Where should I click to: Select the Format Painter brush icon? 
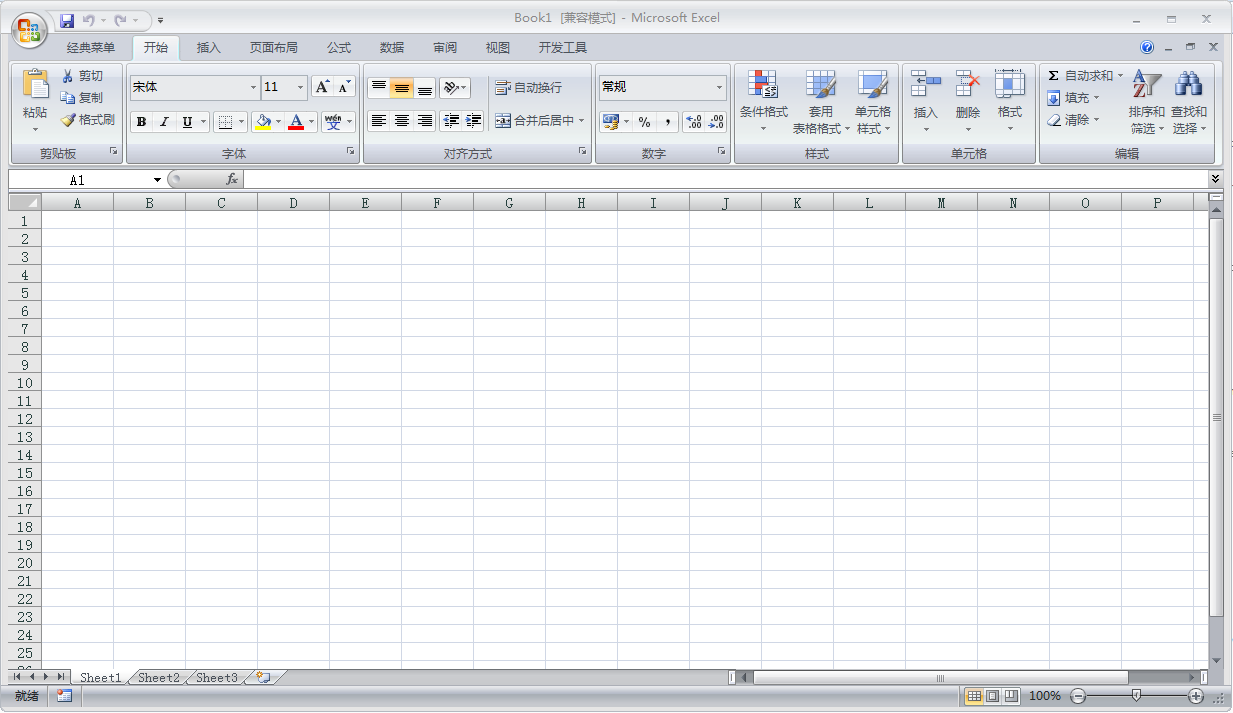pos(68,120)
